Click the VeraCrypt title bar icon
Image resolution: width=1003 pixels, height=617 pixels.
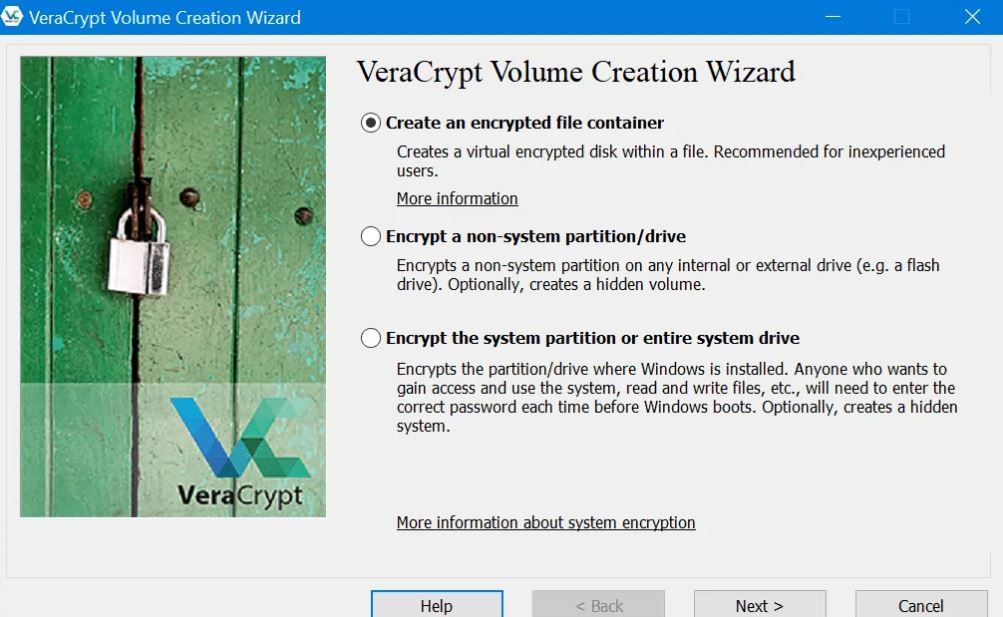[x=12, y=17]
